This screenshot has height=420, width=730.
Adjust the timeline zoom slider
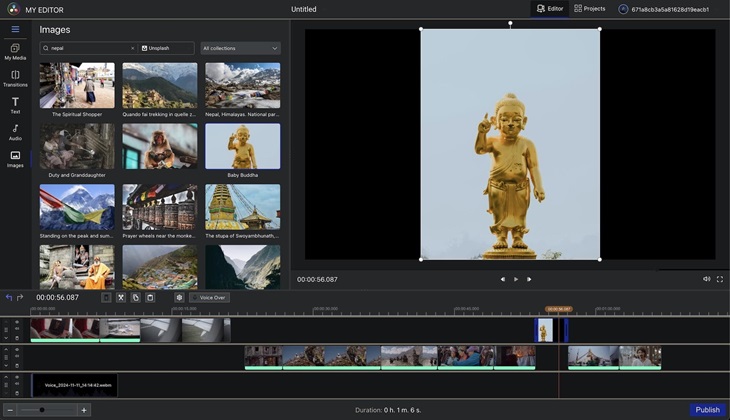click(x=42, y=410)
